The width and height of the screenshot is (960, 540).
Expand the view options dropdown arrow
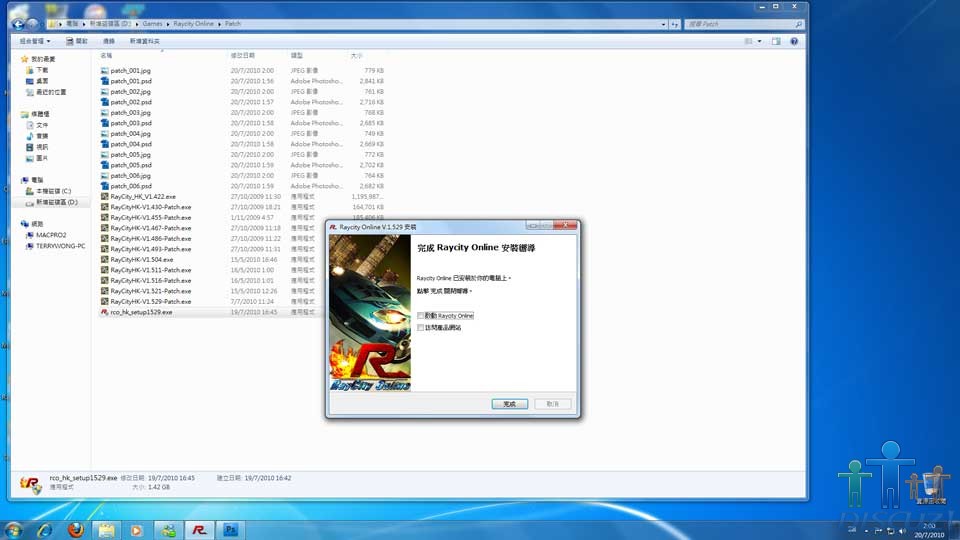coord(759,41)
